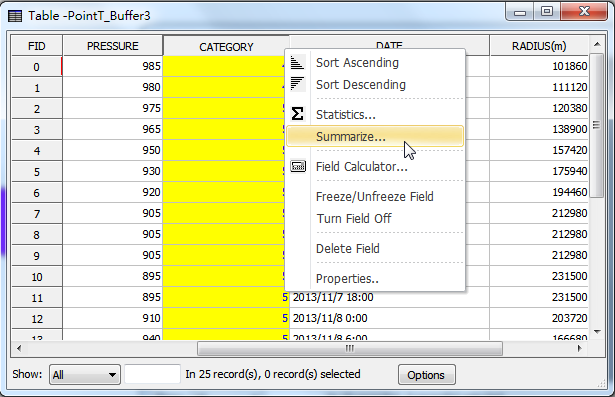Click radius cell 194460

539,192
